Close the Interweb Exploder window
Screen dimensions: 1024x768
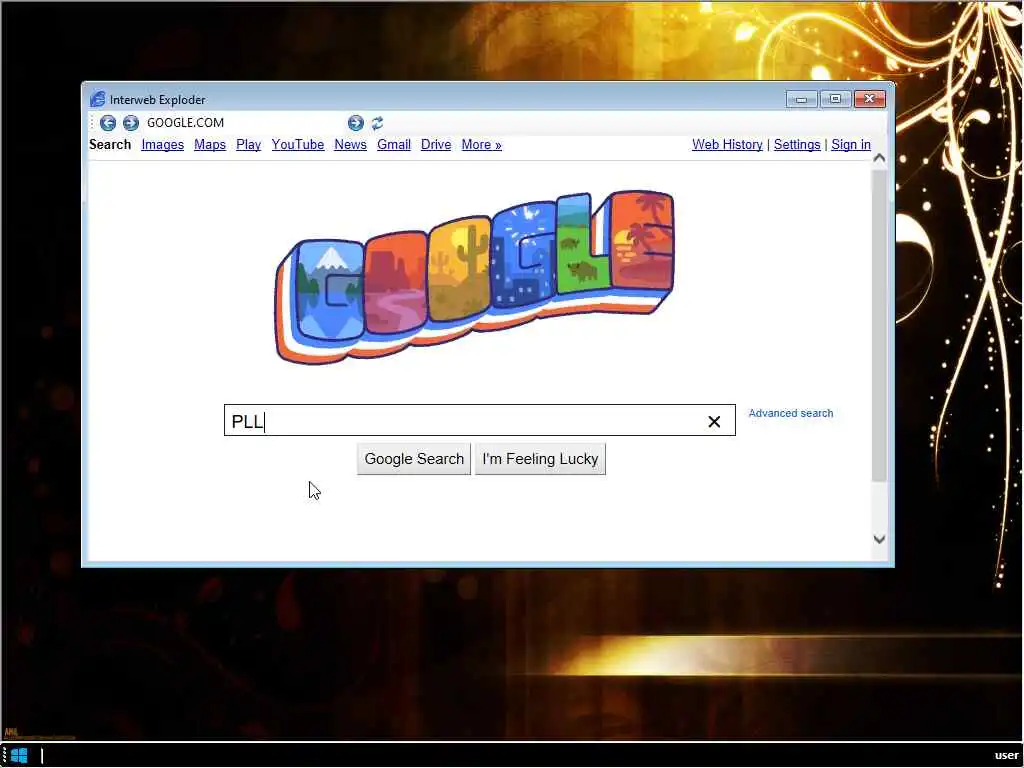869,99
